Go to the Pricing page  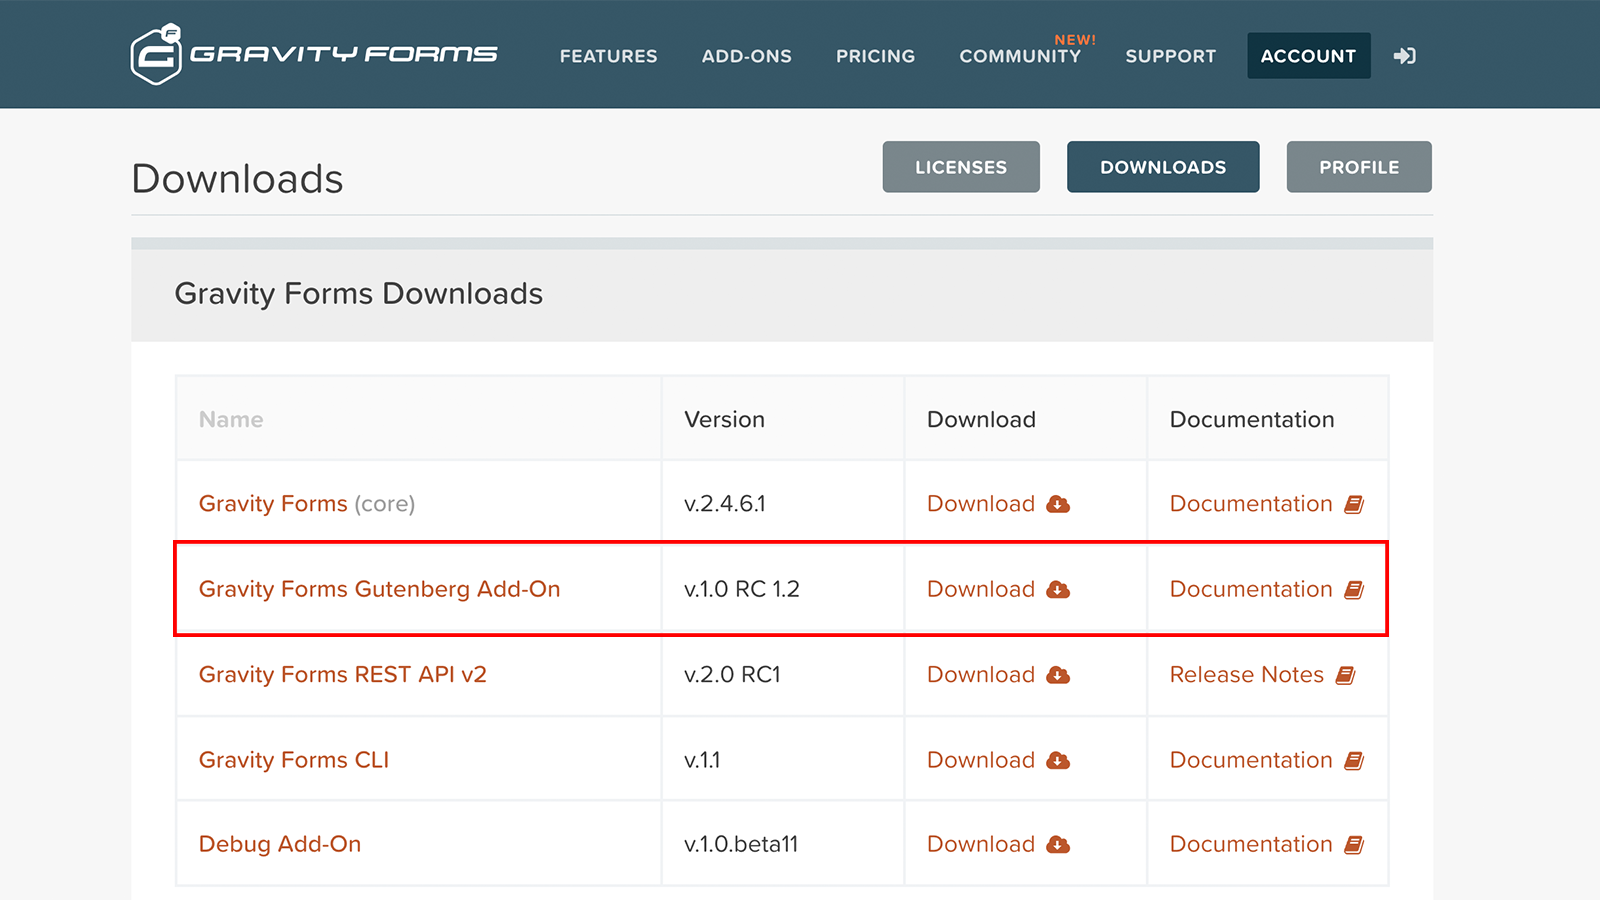[876, 56]
